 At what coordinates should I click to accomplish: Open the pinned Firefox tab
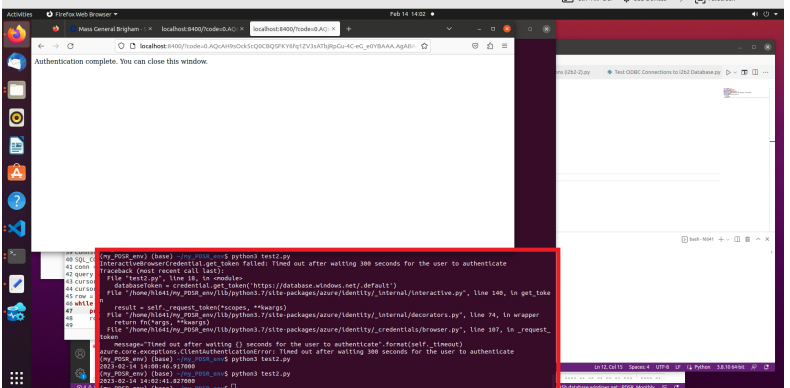(55, 29)
